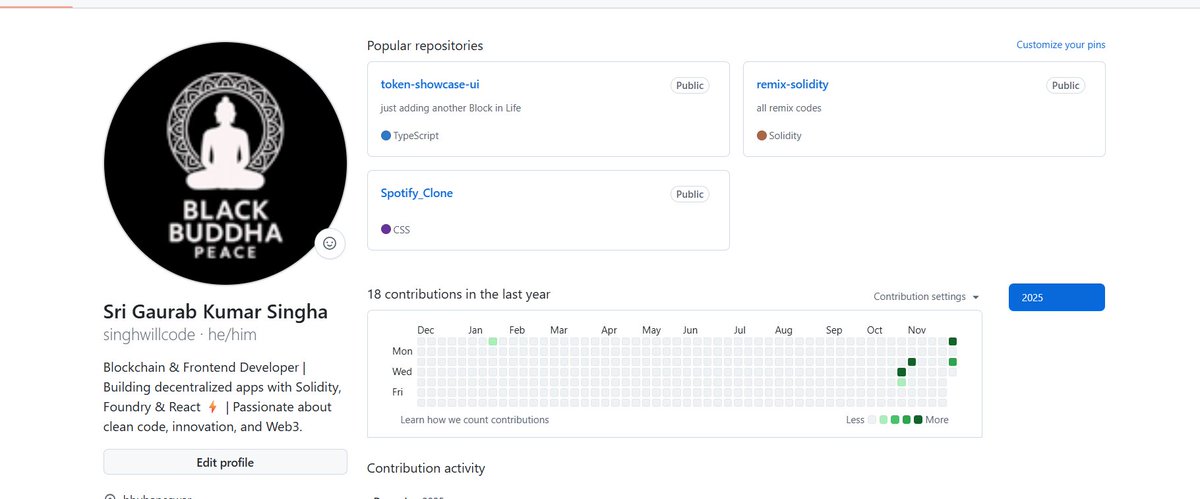Image resolution: width=1200 pixels, height=499 pixels.
Task: Click the Jul month label in graph
Action: tap(740, 330)
